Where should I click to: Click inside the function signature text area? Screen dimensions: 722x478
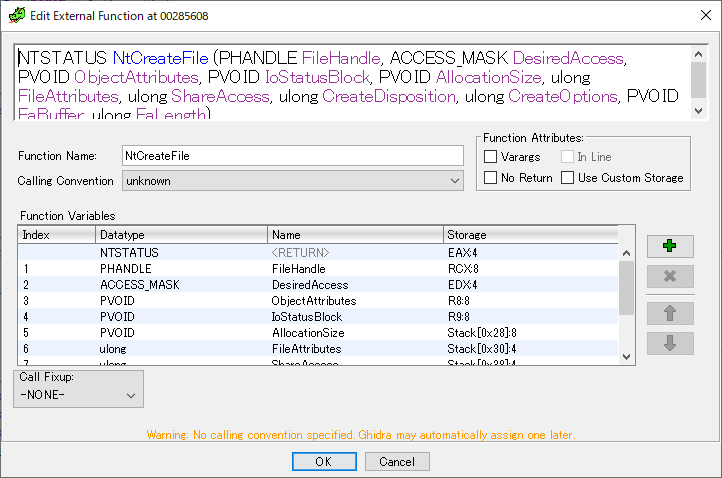(x=352, y=83)
